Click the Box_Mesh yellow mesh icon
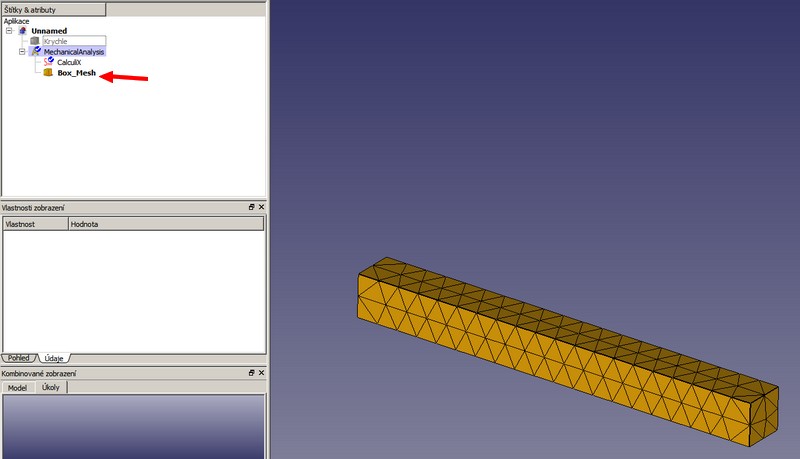Screen dimensions: 800x459 [x=48, y=73]
